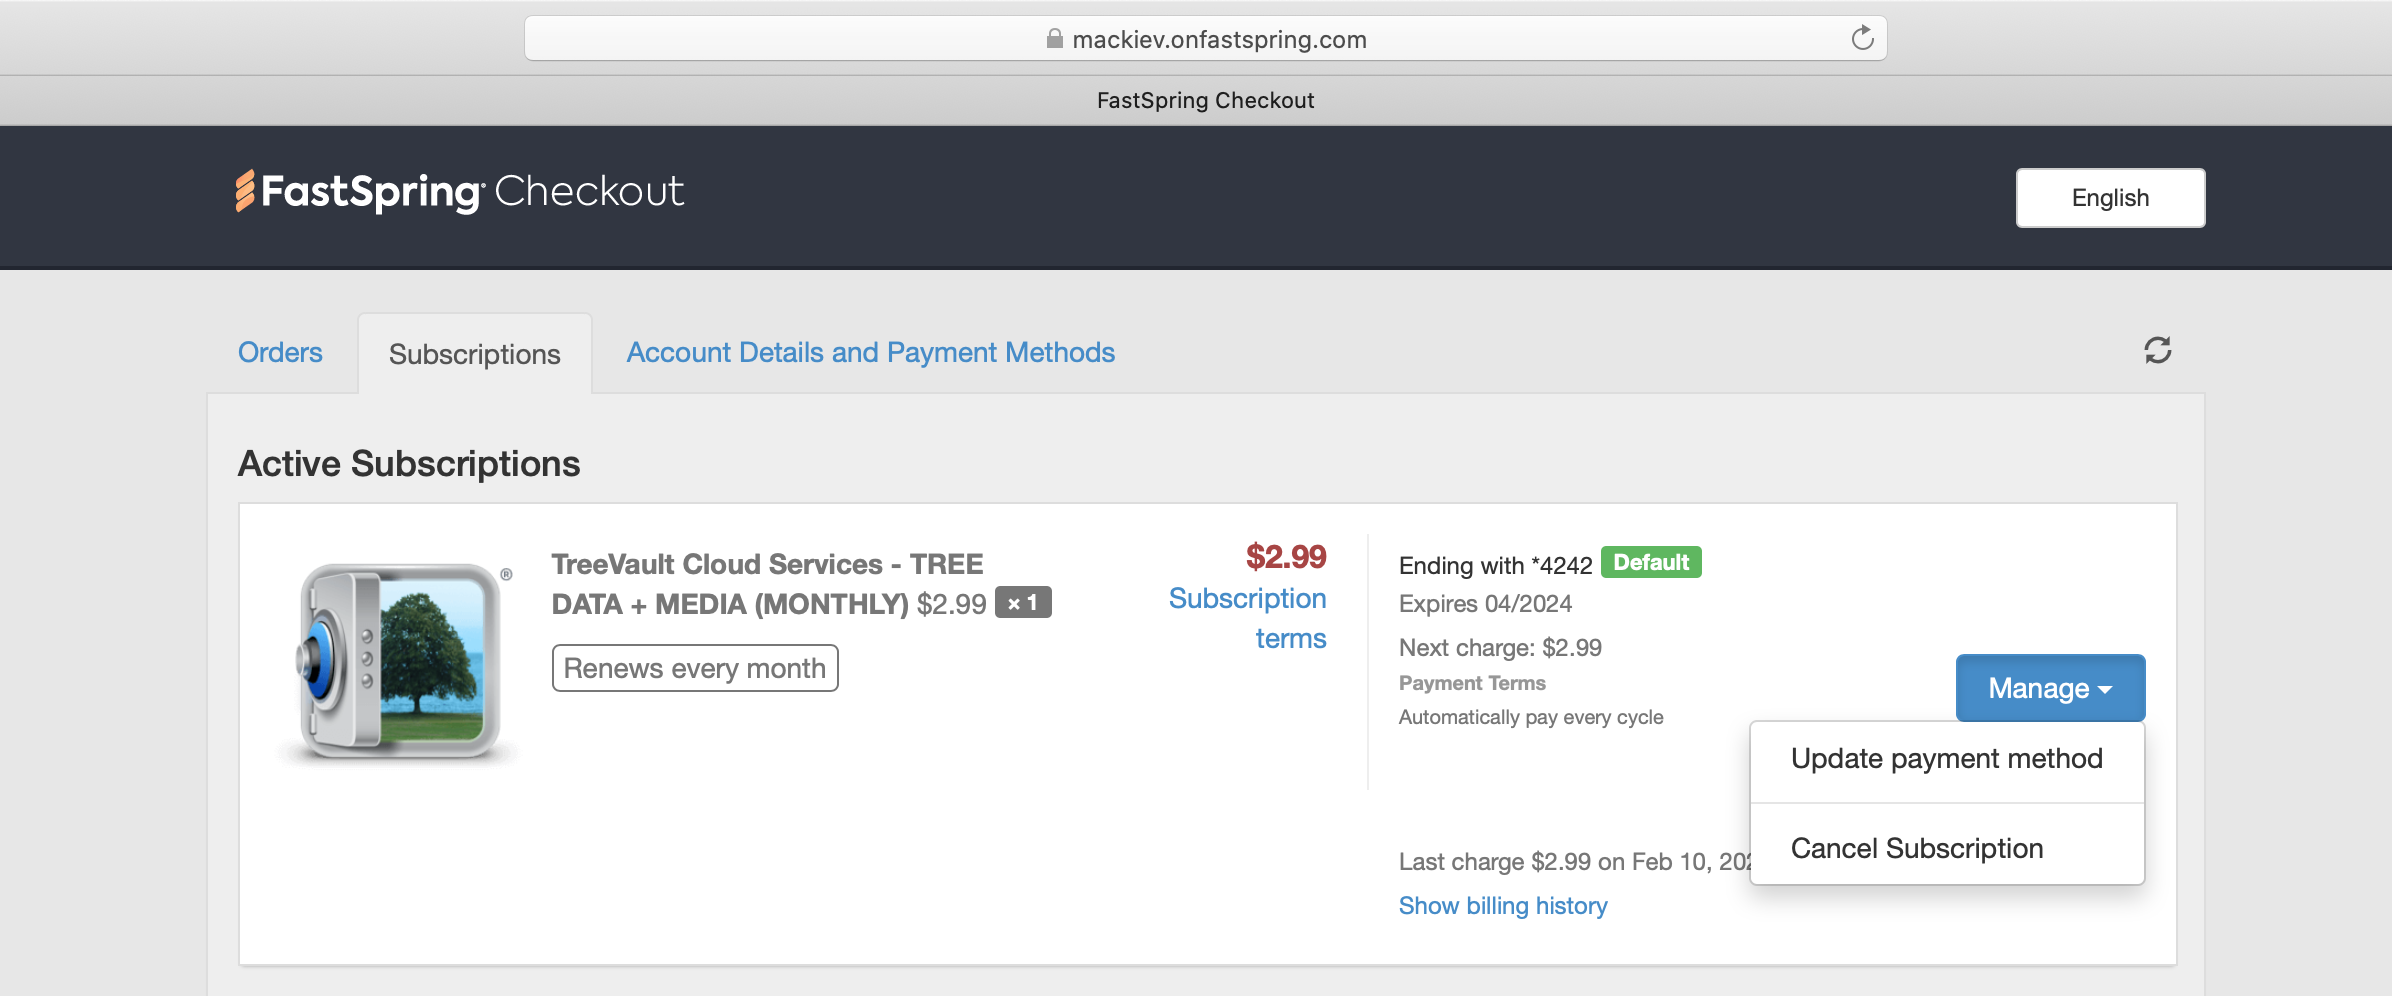The image size is (2392, 996).
Task: Click the FastSpring Checkout logo
Action: coord(460,192)
